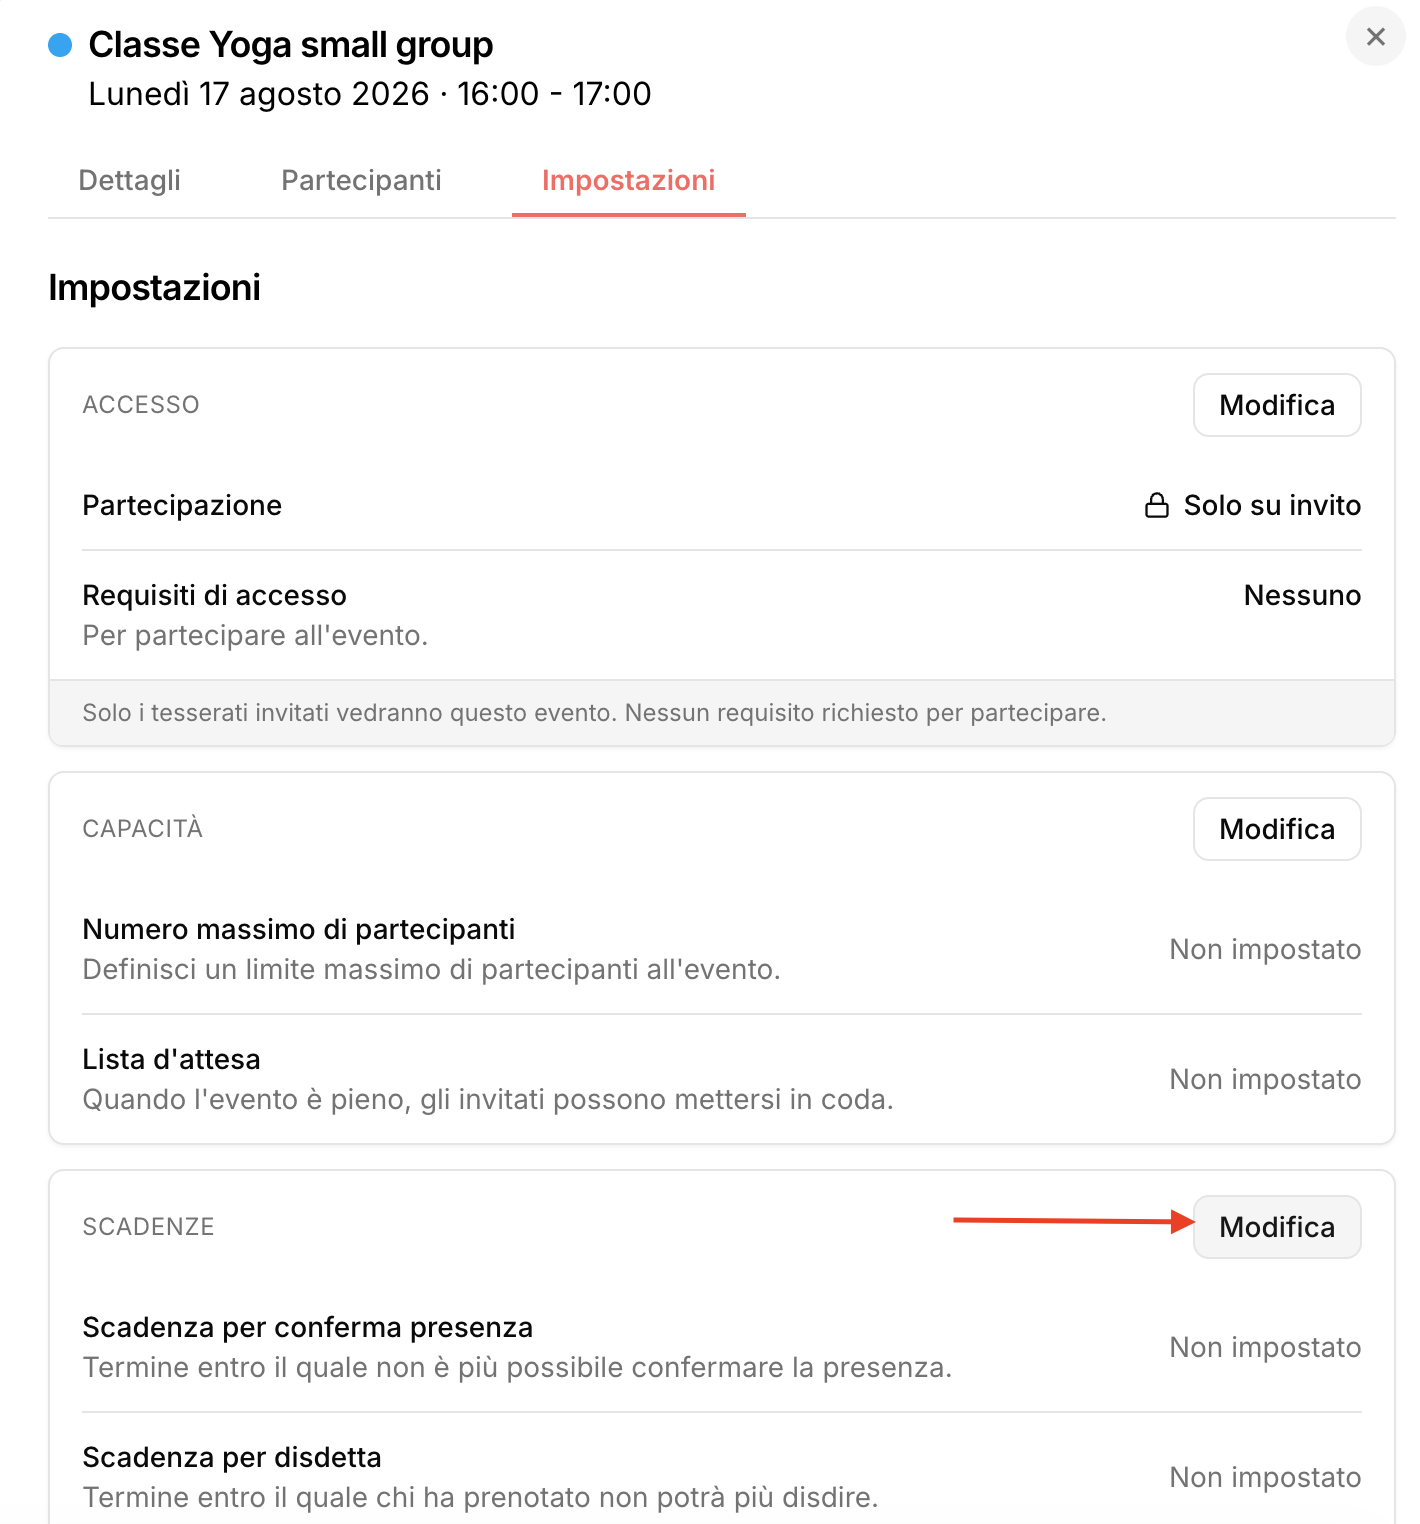
Task: Click the lock icon beside Solo su invito
Action: (1156, 505)
